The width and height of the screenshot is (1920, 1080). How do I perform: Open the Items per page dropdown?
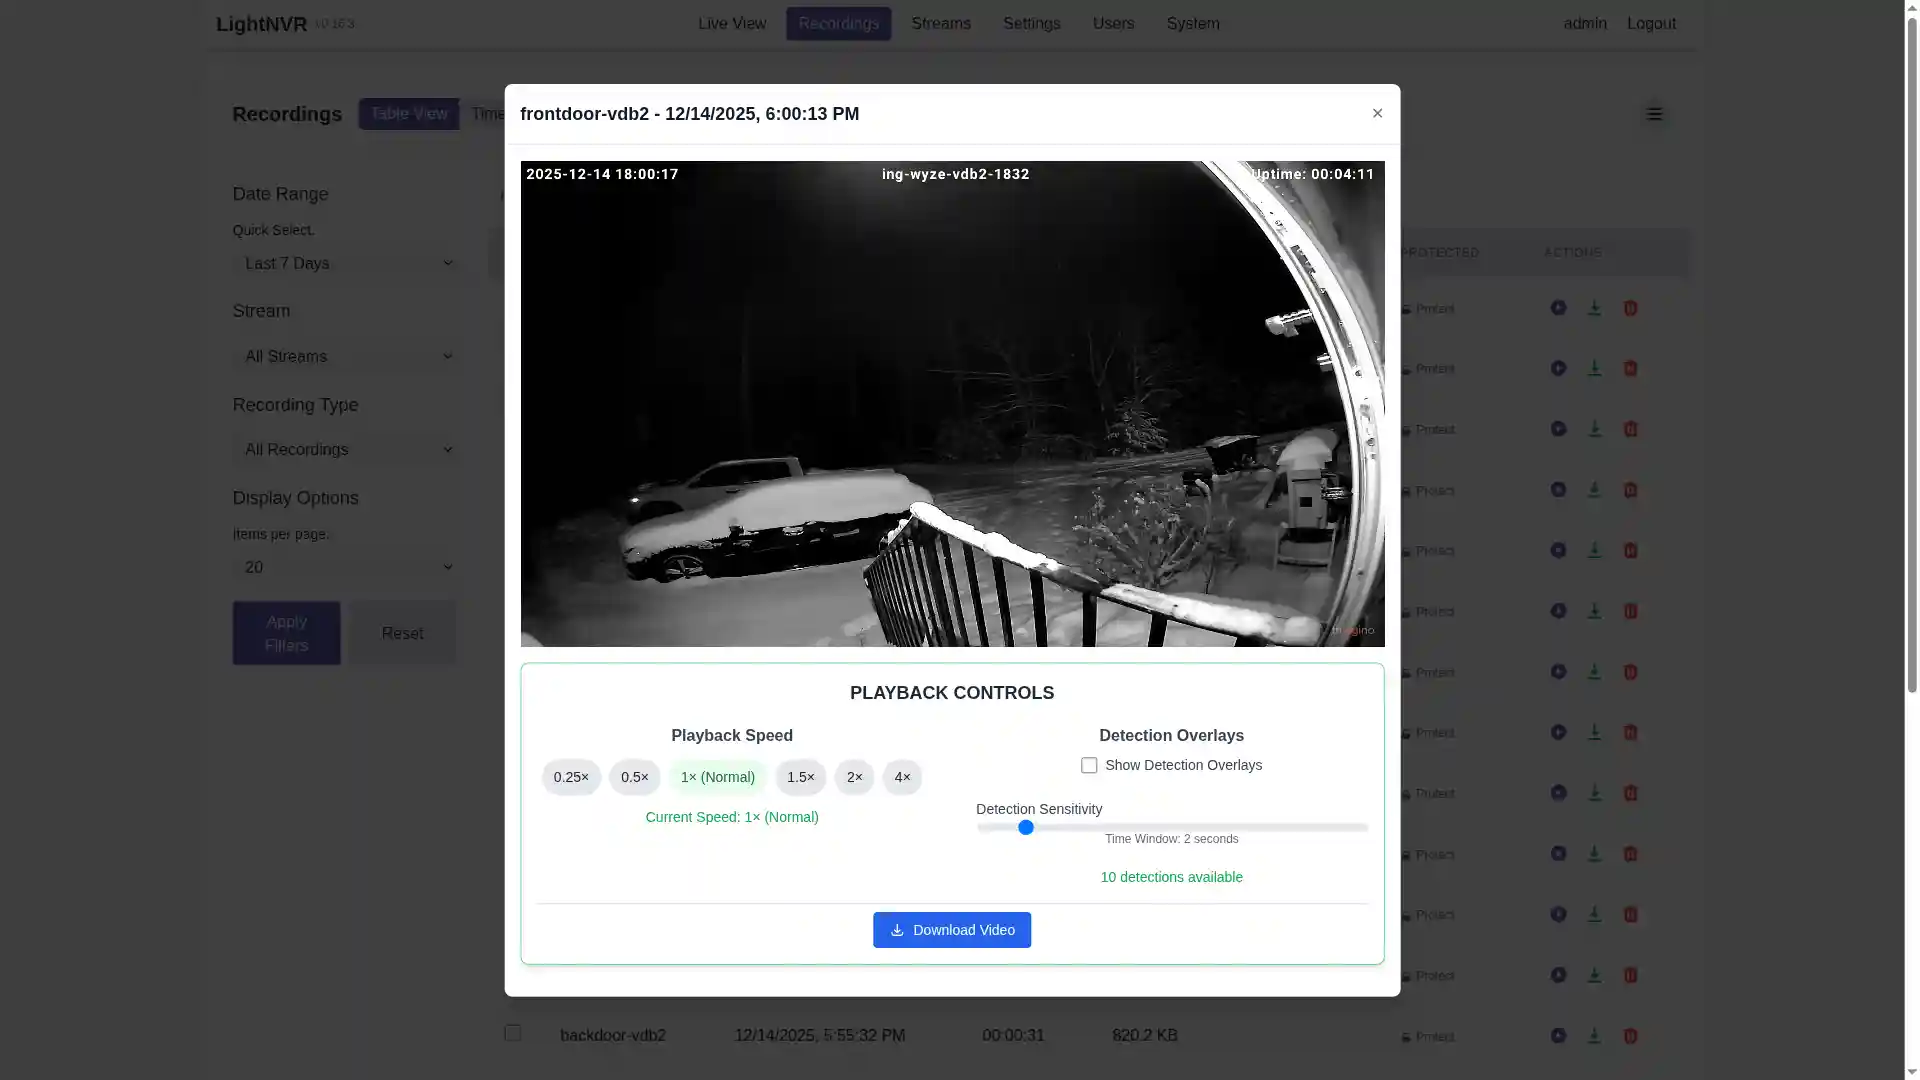[x=347, y=567]
